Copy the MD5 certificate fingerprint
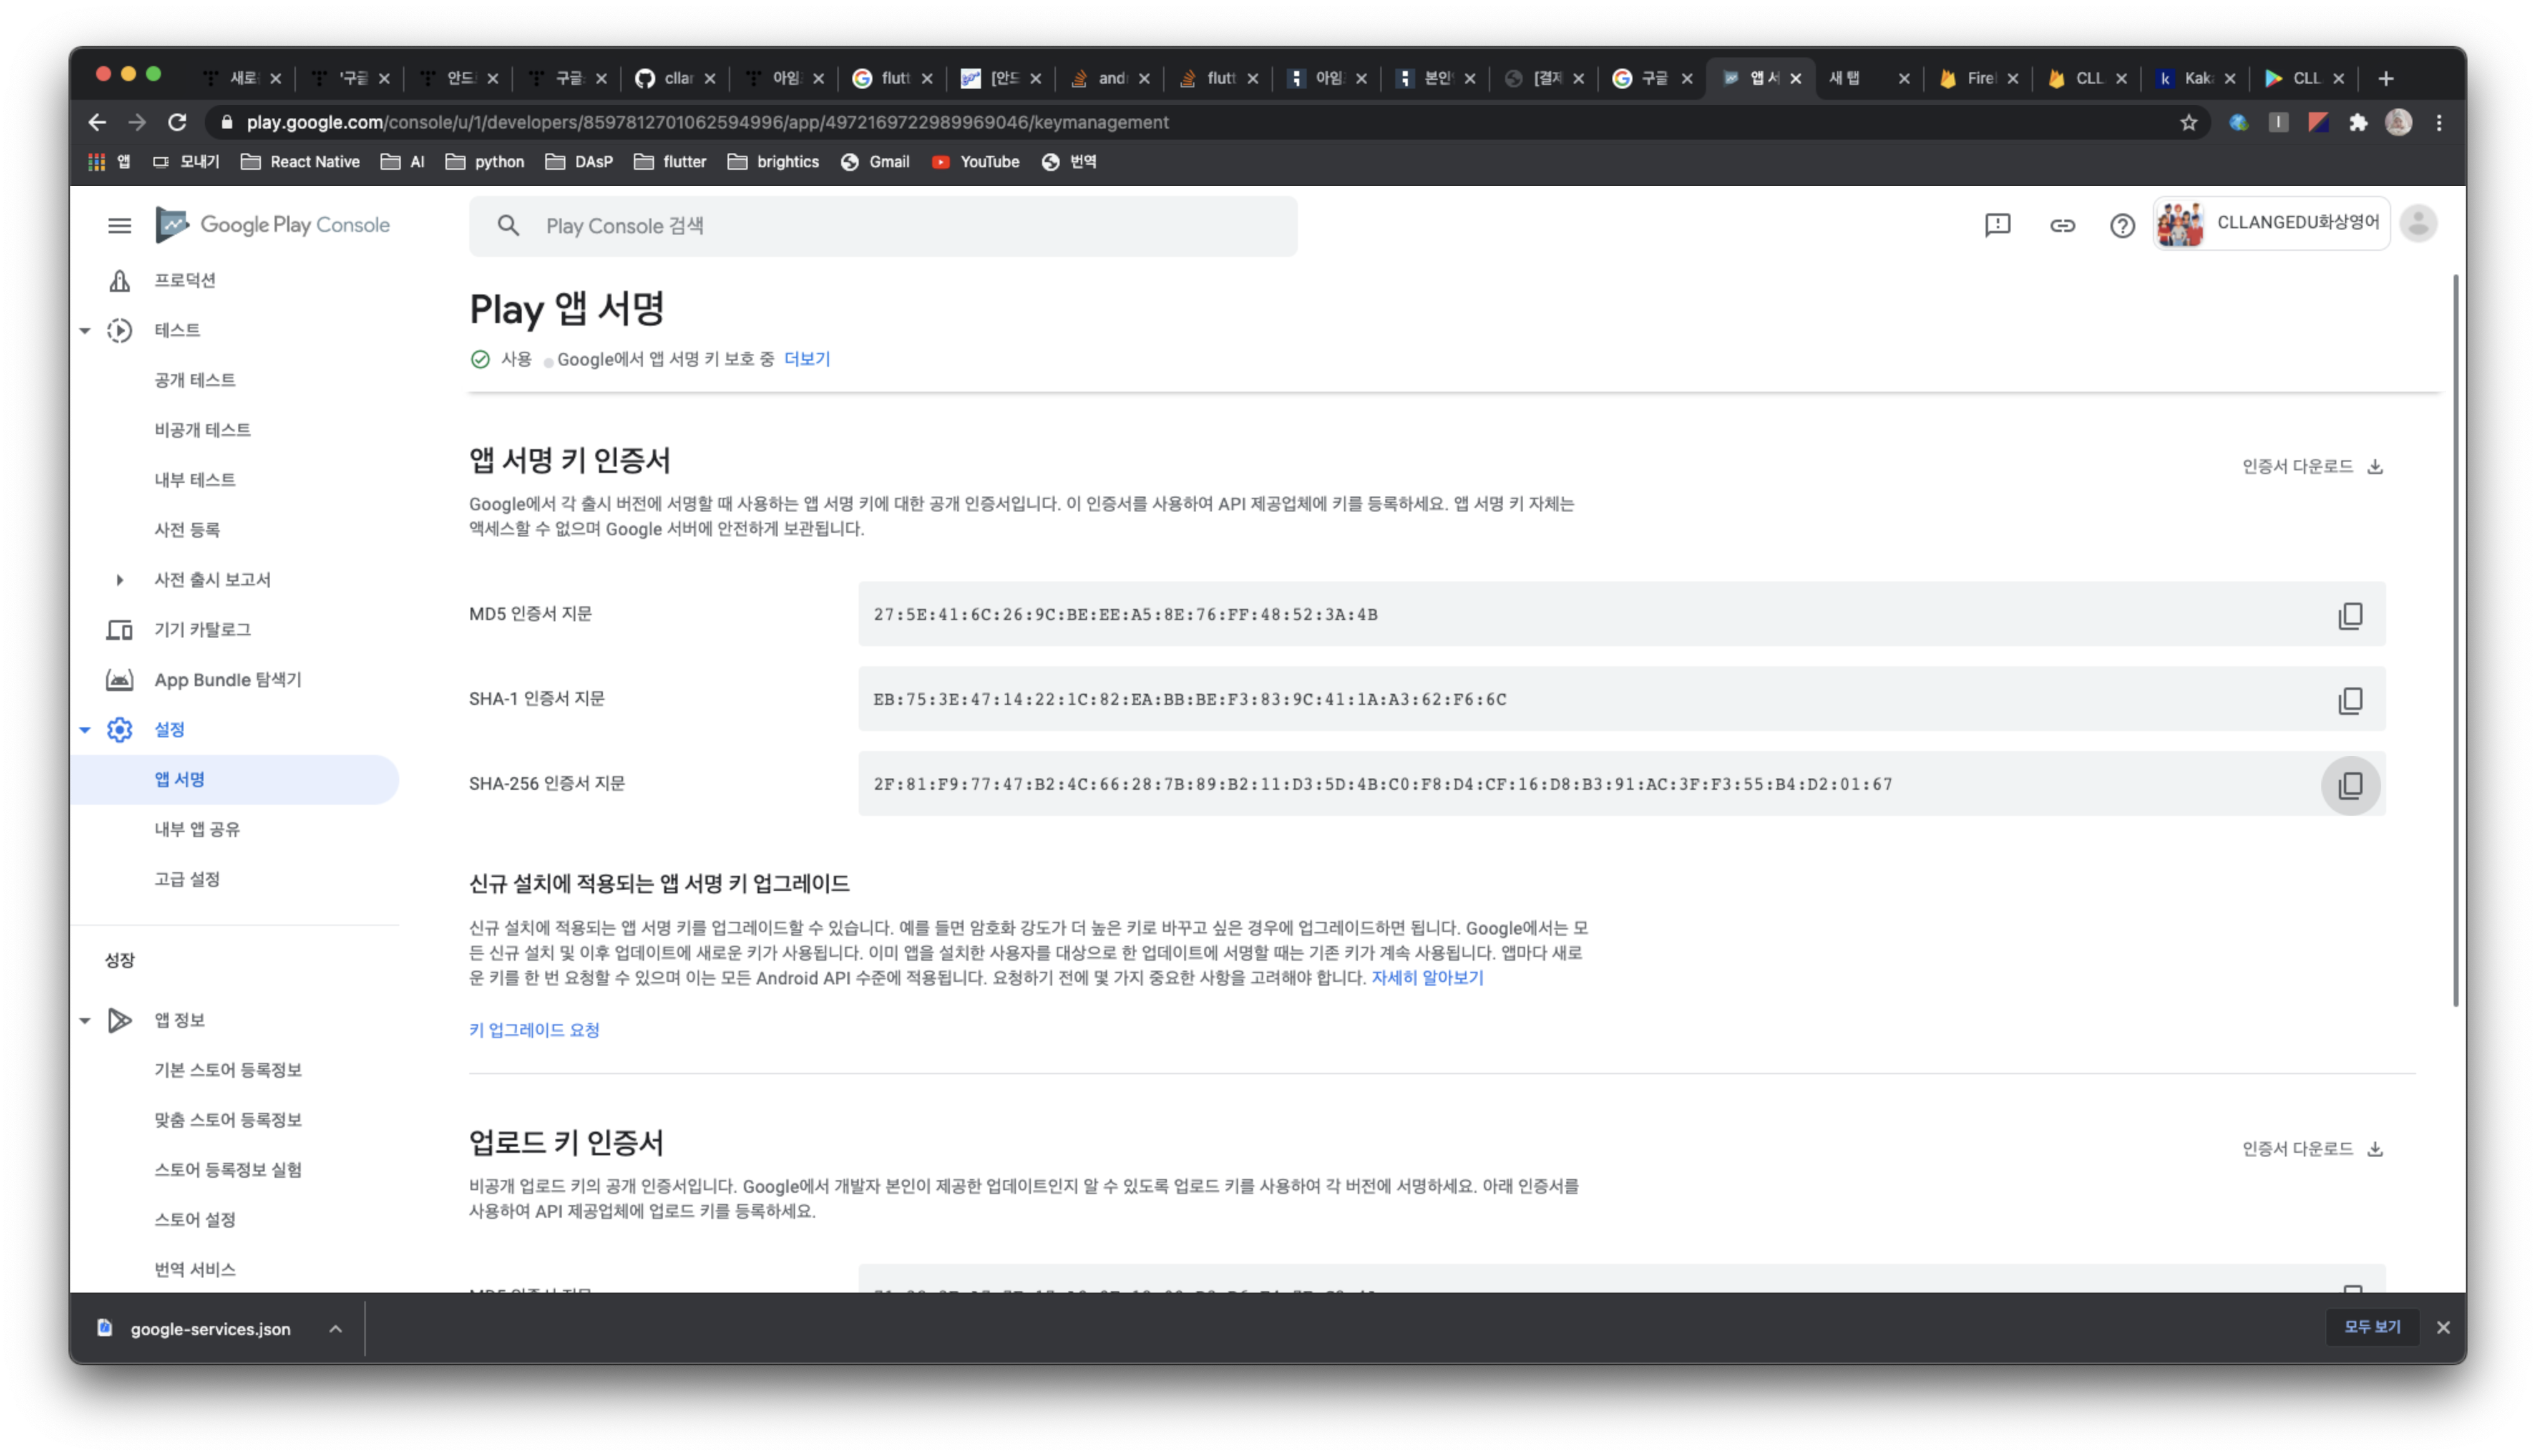Viewport: 2536px width, 1456px height. point(2350,615)
